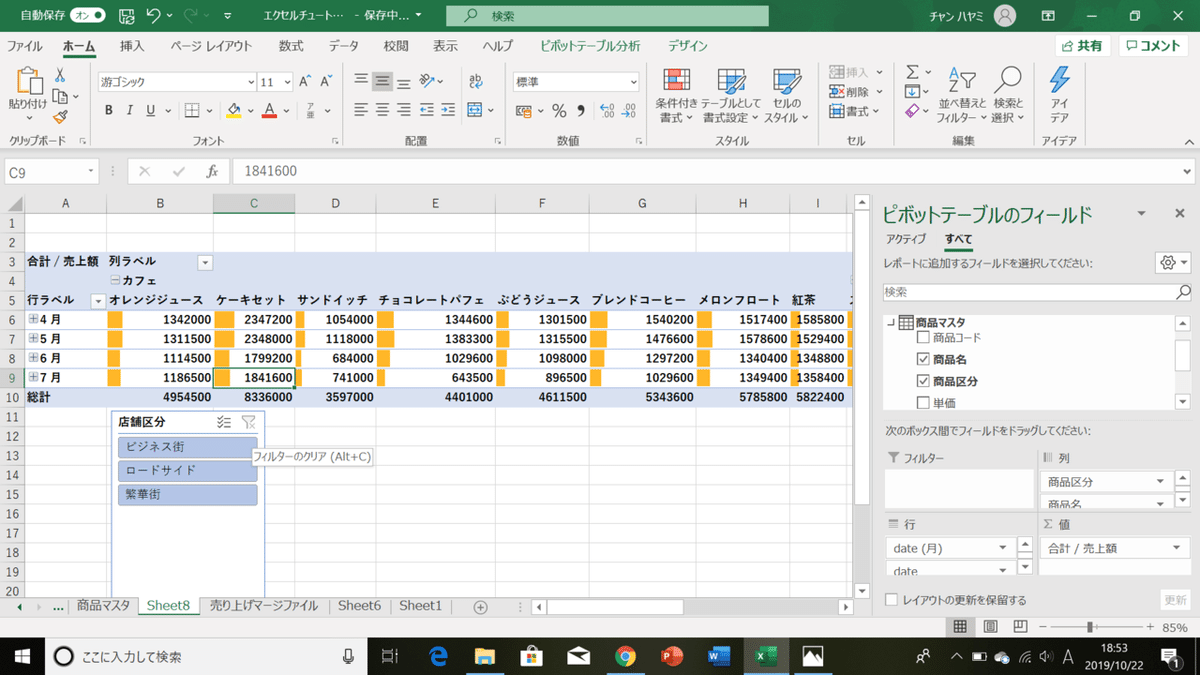
Task: Click the Ideas lightning icon
Action: point(1059,82)
